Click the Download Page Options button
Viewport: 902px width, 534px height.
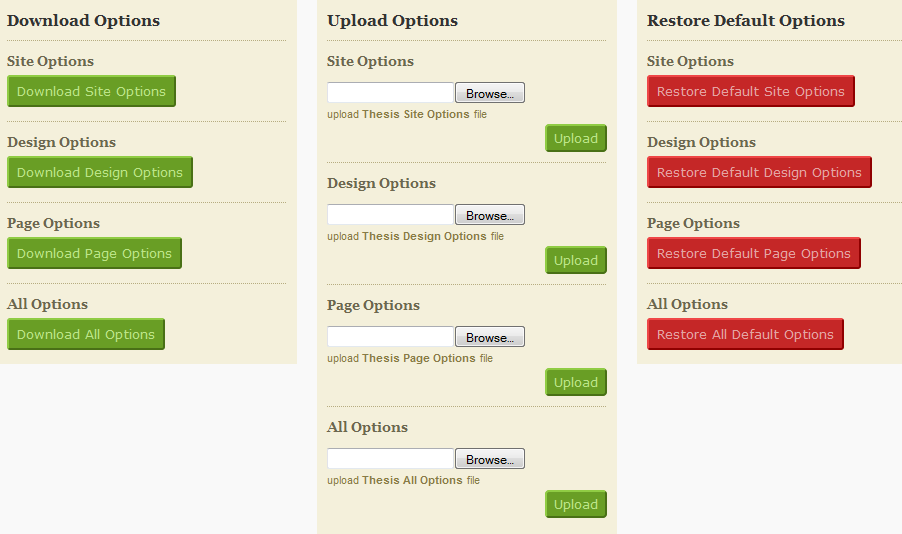point(94,253)
